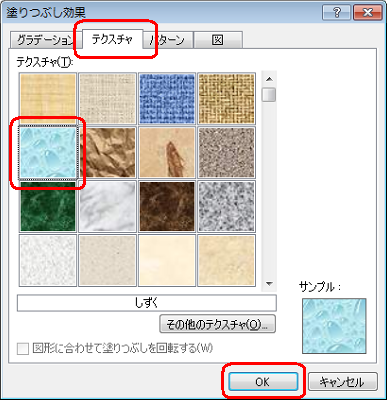Open その他のテクスチャ browse button
The height and width of the screenshot is (400, 387).
(218, 324)
